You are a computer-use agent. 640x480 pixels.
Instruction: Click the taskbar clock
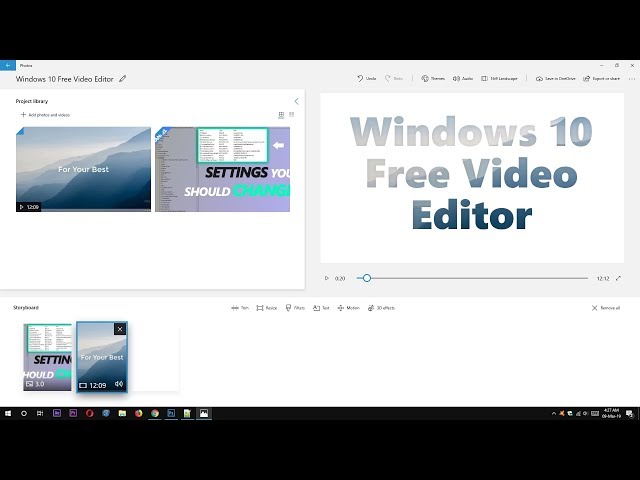611,413
